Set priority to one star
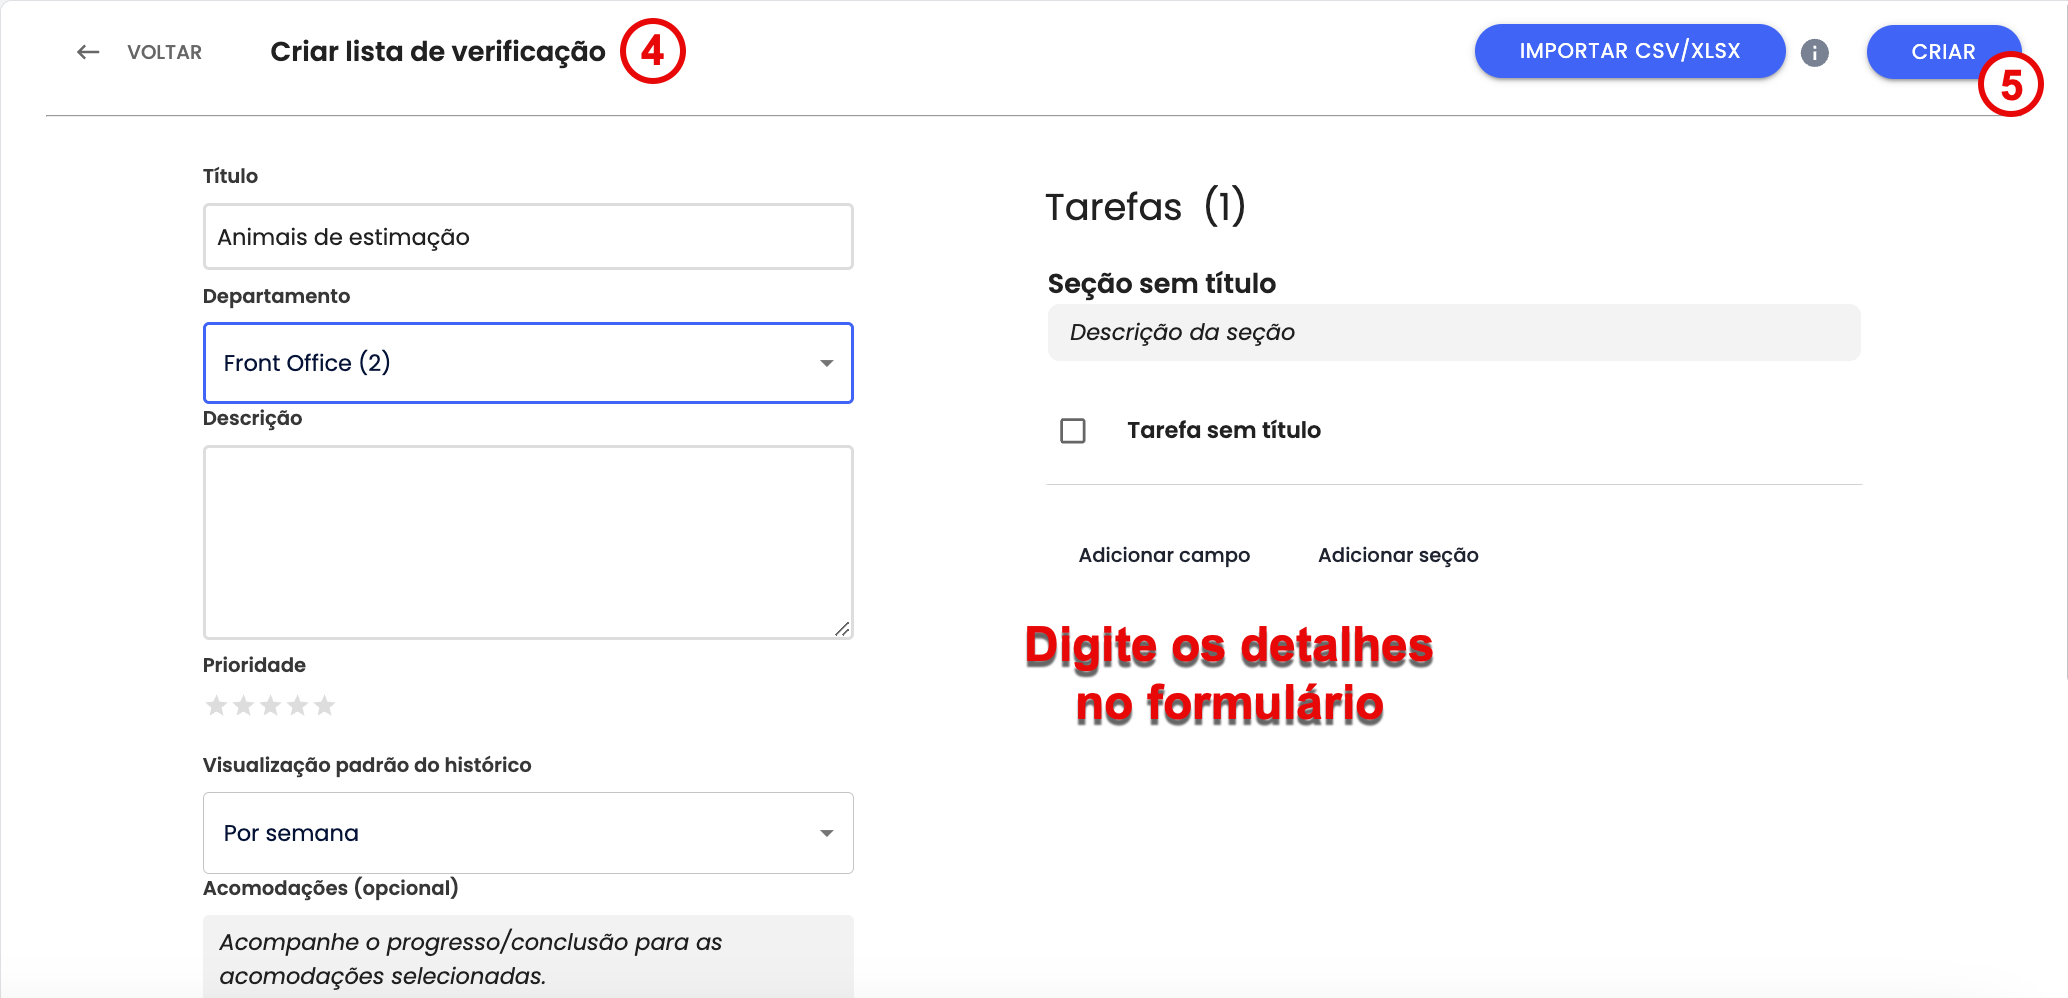2068x998 pixels. point(216,706)
